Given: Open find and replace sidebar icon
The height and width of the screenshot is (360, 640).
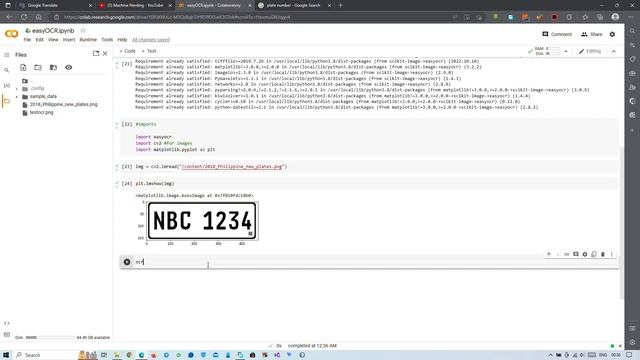Looking at the screenshot, I should click(7, 70).
